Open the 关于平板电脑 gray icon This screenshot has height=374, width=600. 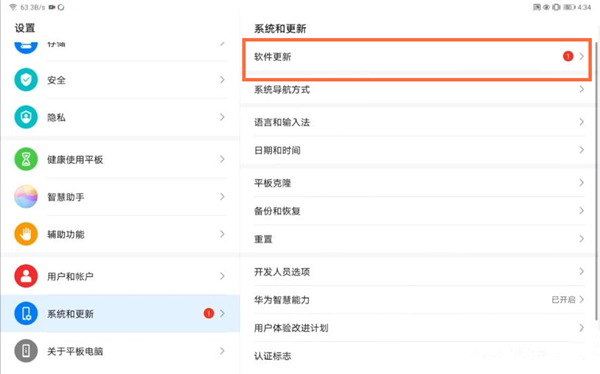click(26, 351)
